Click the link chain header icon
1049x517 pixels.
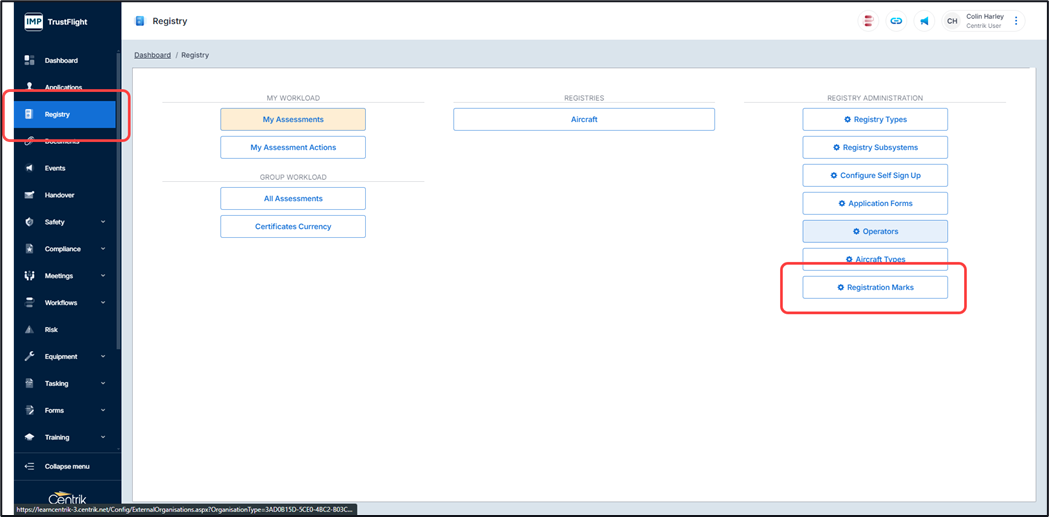click(896, 21)
